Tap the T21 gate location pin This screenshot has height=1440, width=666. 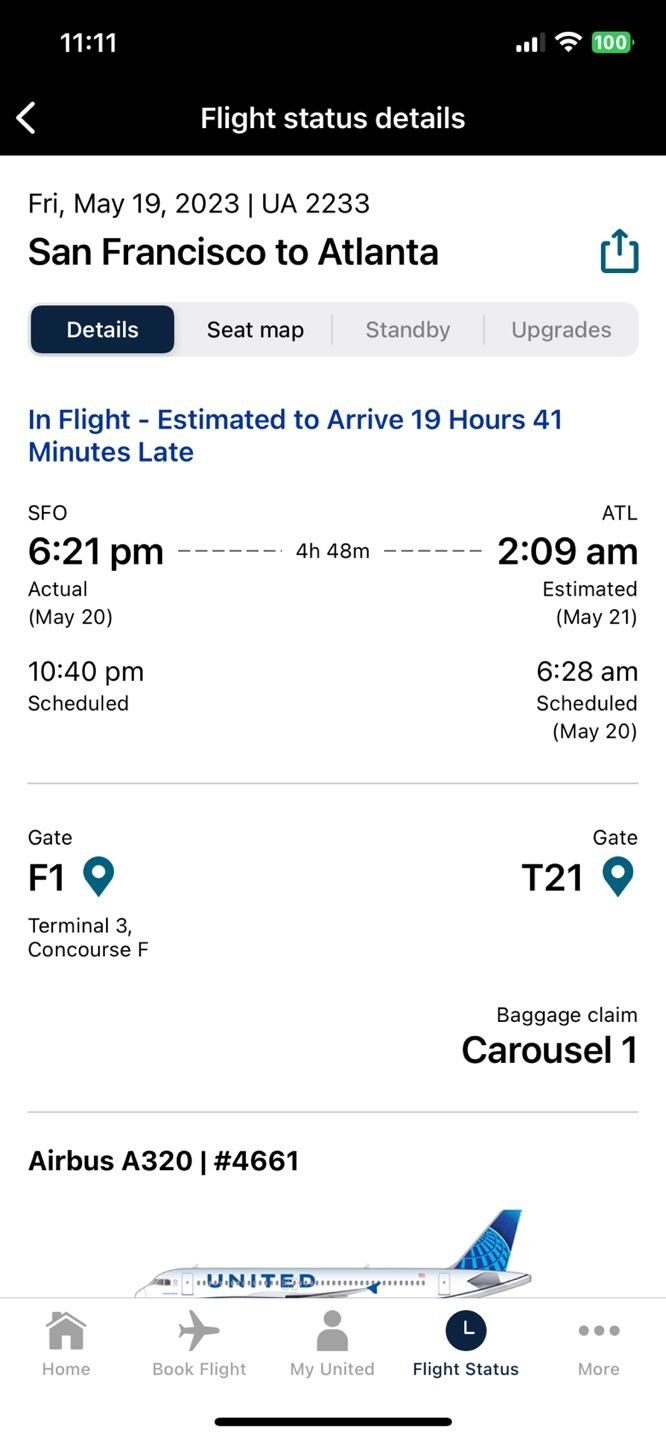pos(616,875)
